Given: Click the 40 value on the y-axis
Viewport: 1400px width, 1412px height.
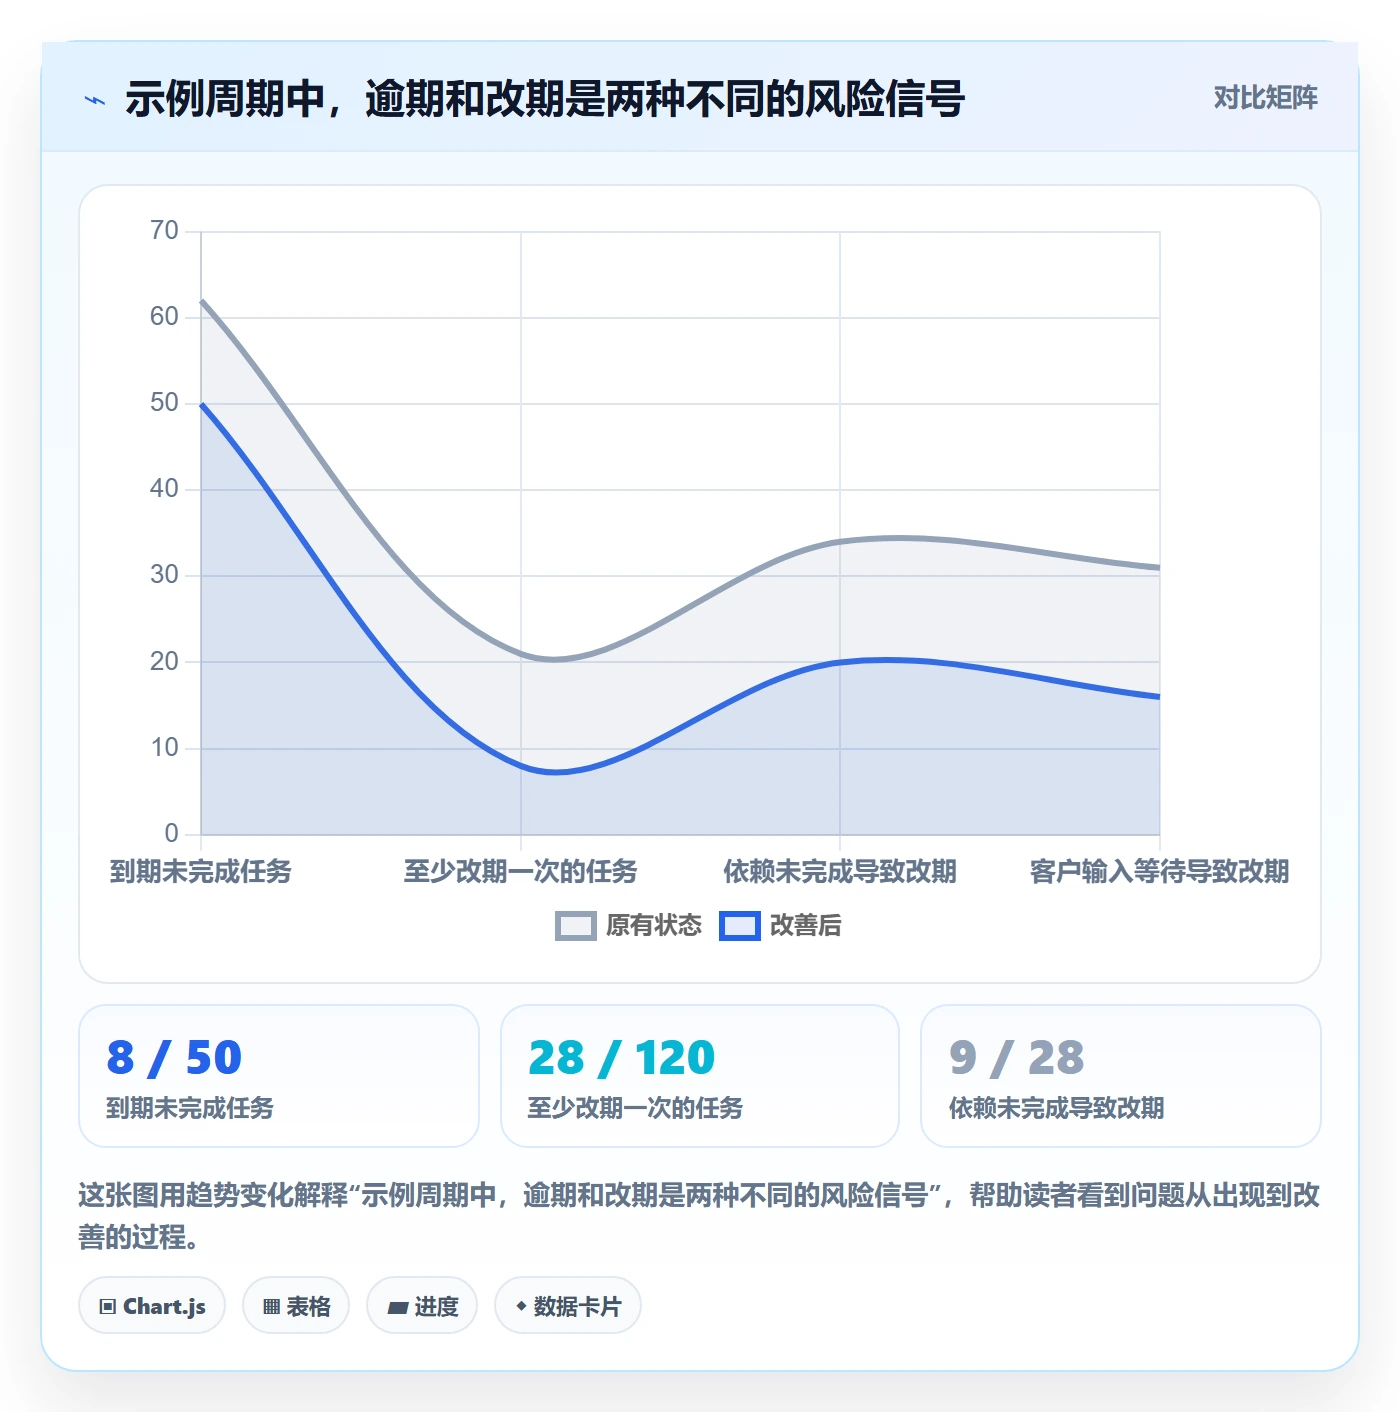Looking at the screenshot, I should click(164, 489).
